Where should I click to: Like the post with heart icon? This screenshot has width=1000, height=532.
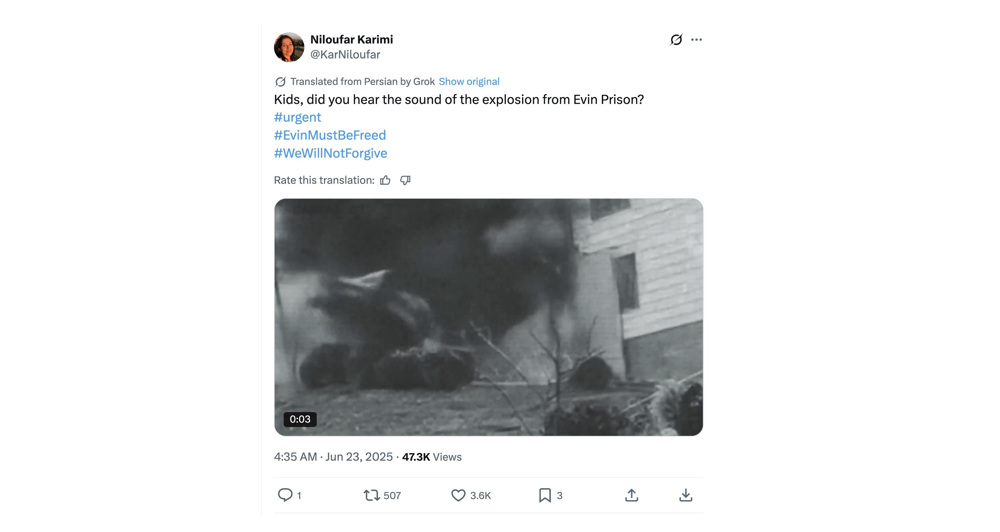coord(459,495)
